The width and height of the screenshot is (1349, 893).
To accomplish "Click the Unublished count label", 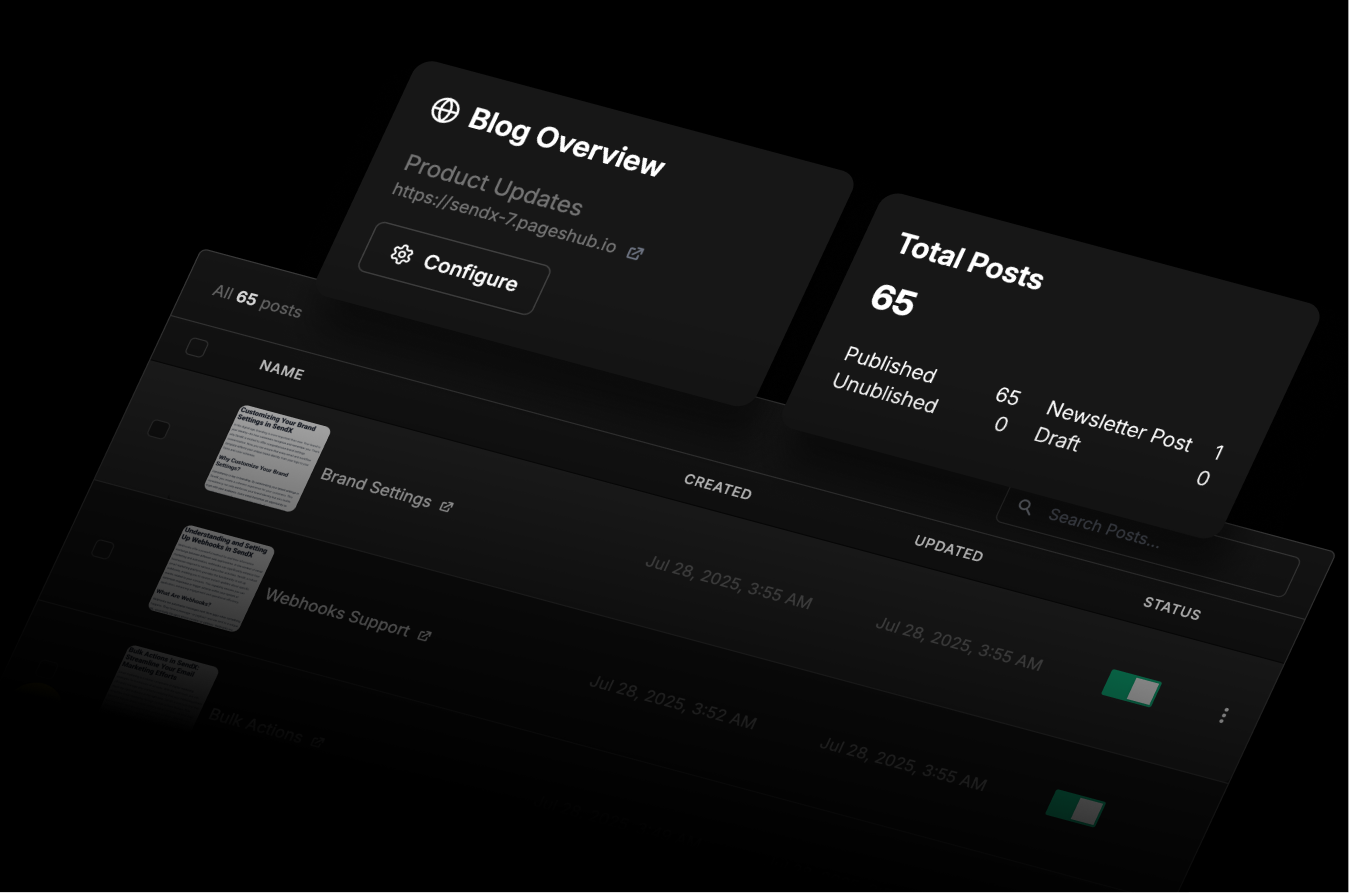I will 885,393.
